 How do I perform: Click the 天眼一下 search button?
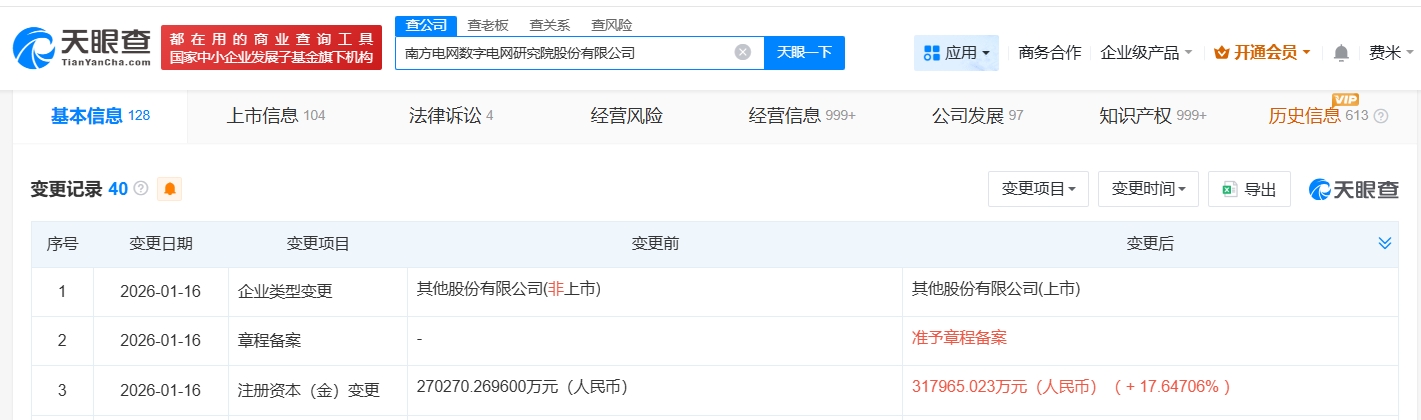(x=805, y=52)
